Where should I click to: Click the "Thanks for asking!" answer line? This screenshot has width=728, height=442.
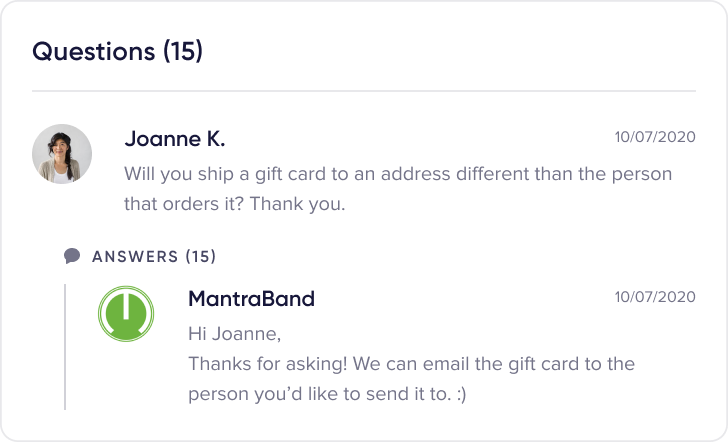(411, 364)
